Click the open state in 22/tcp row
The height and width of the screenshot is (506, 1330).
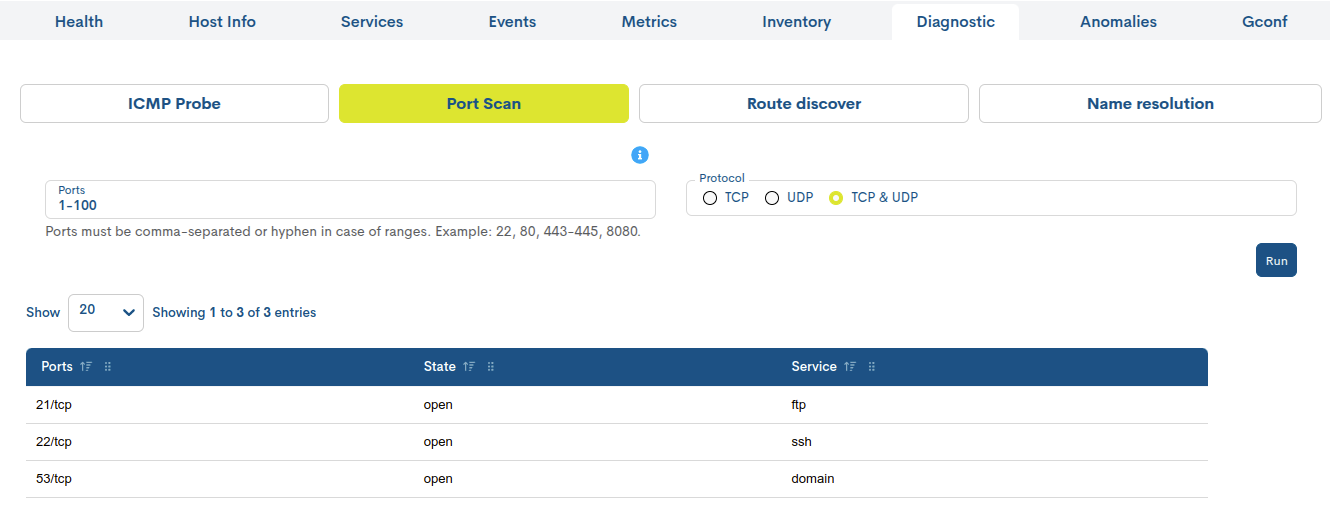[438, 442]
